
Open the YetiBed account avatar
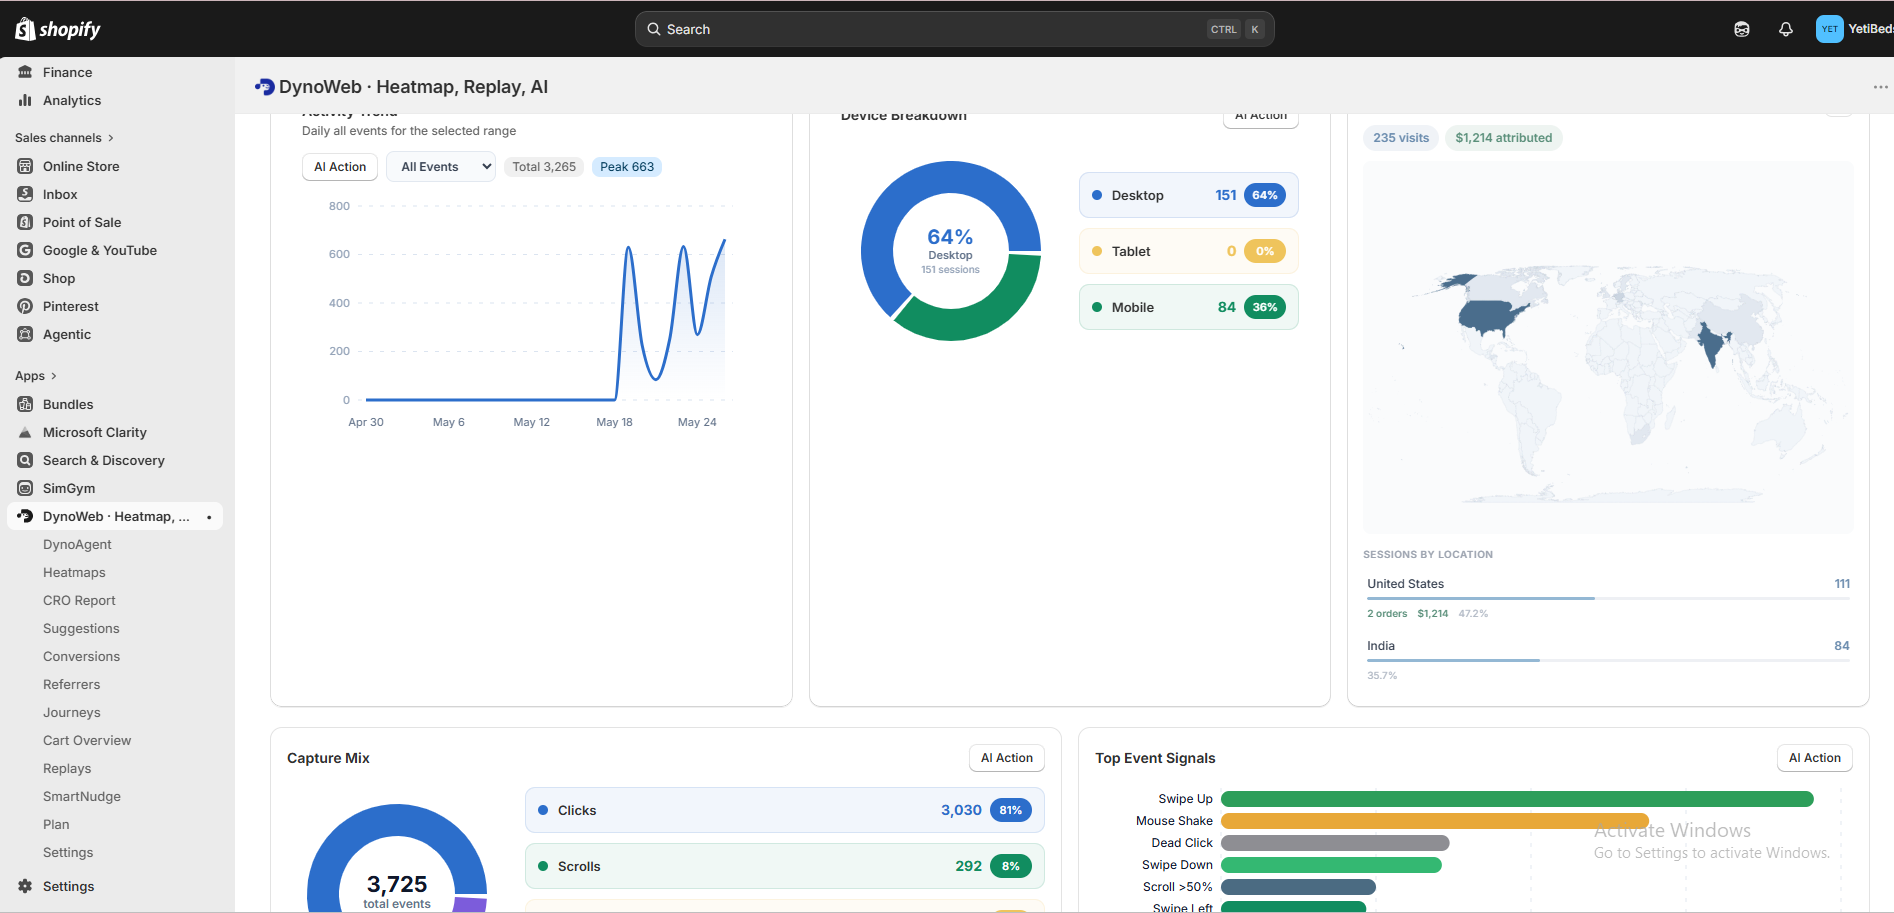[1829, 29]
